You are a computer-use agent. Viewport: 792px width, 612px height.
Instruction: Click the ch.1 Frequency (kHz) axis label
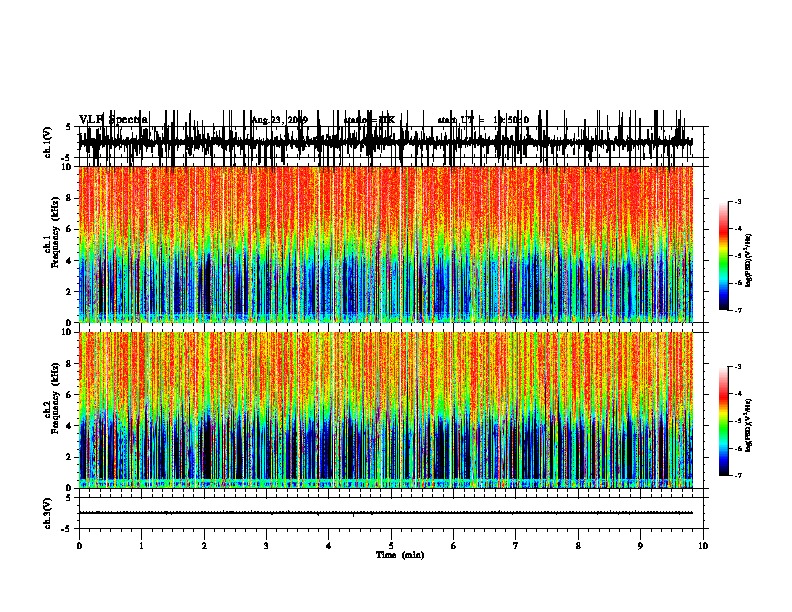pyautogui.click(x=51, y=232)
